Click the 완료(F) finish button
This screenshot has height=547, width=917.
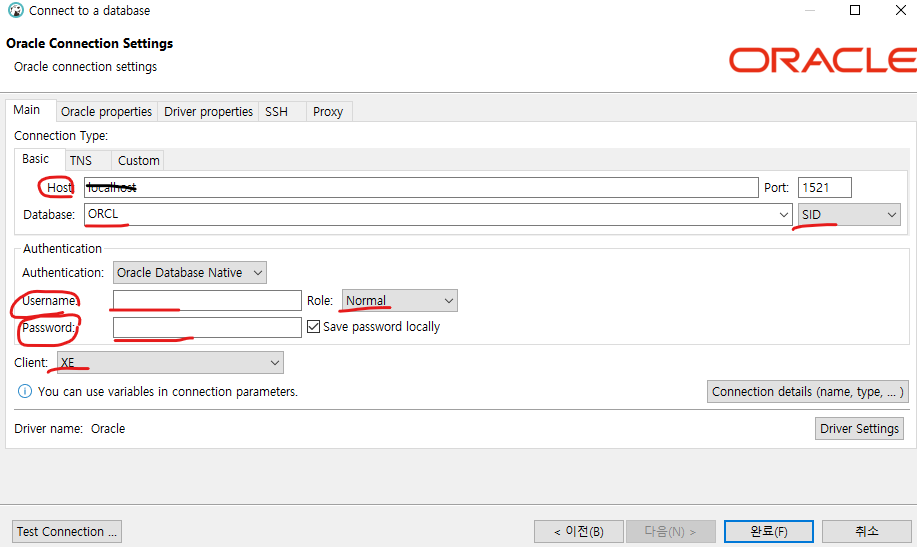coord(768,531)
